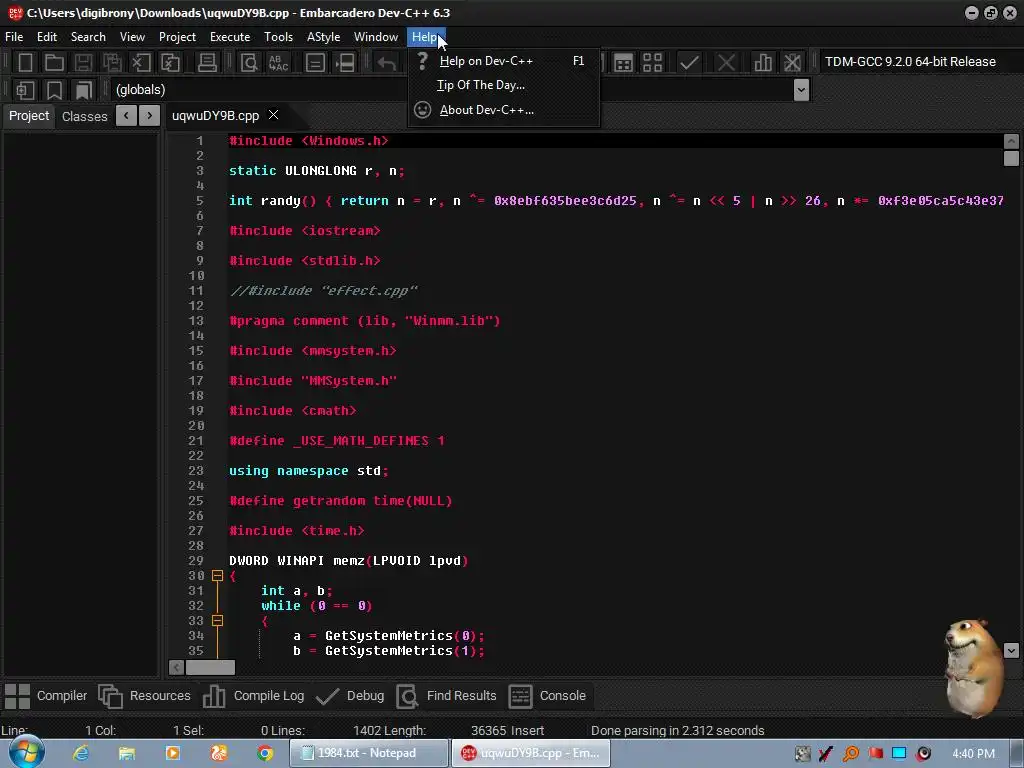Open the Debug bottom panel tab
The width and height of the screenshot is (1024, 768).
pos(350,696)
